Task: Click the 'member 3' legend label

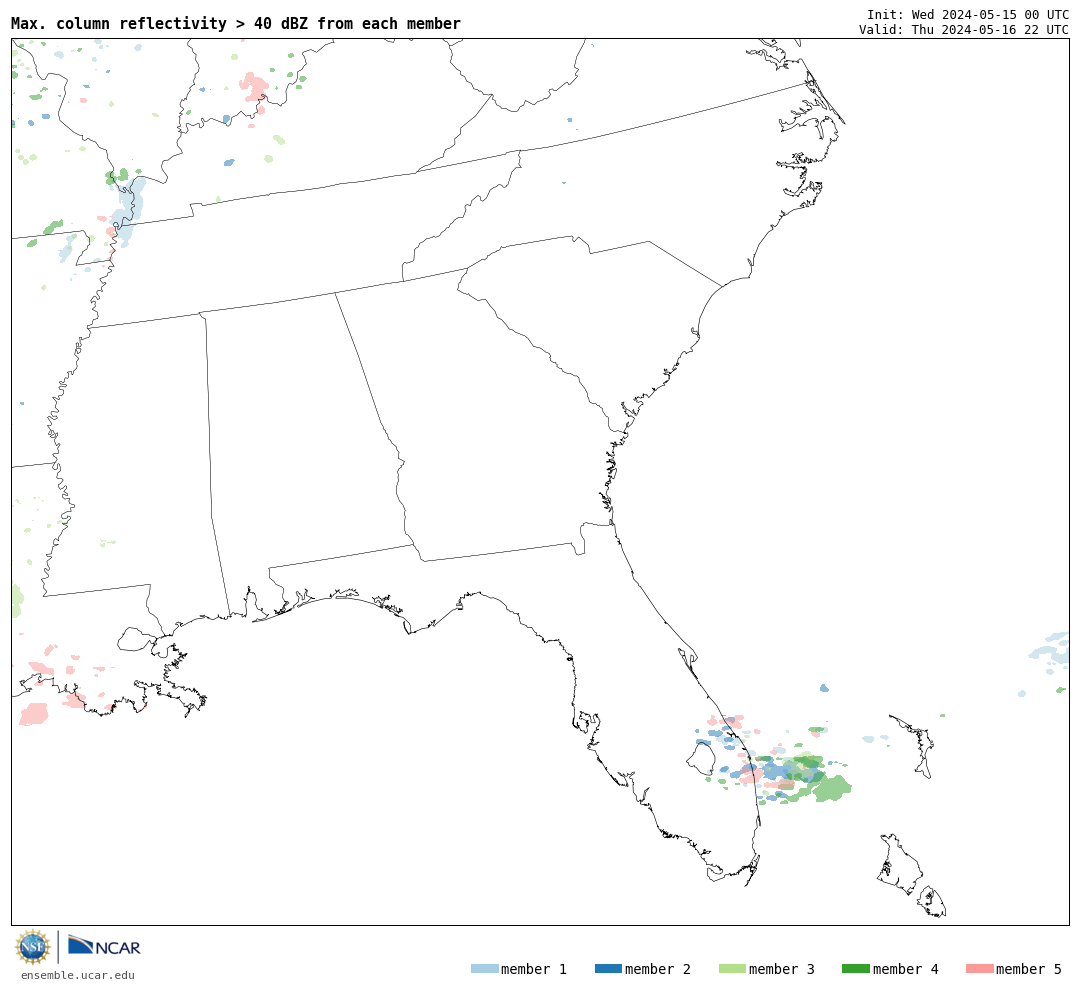Action: 782,969
